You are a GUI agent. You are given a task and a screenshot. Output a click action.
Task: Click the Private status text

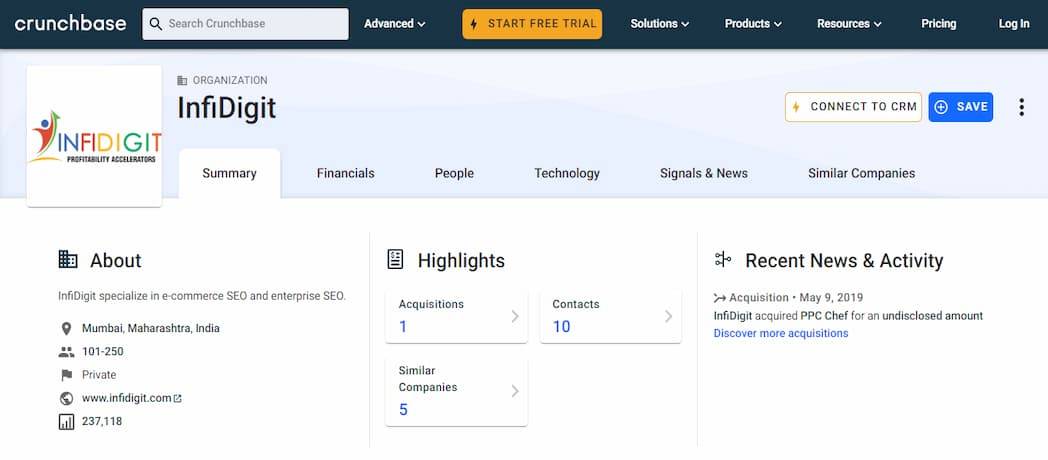99,375
